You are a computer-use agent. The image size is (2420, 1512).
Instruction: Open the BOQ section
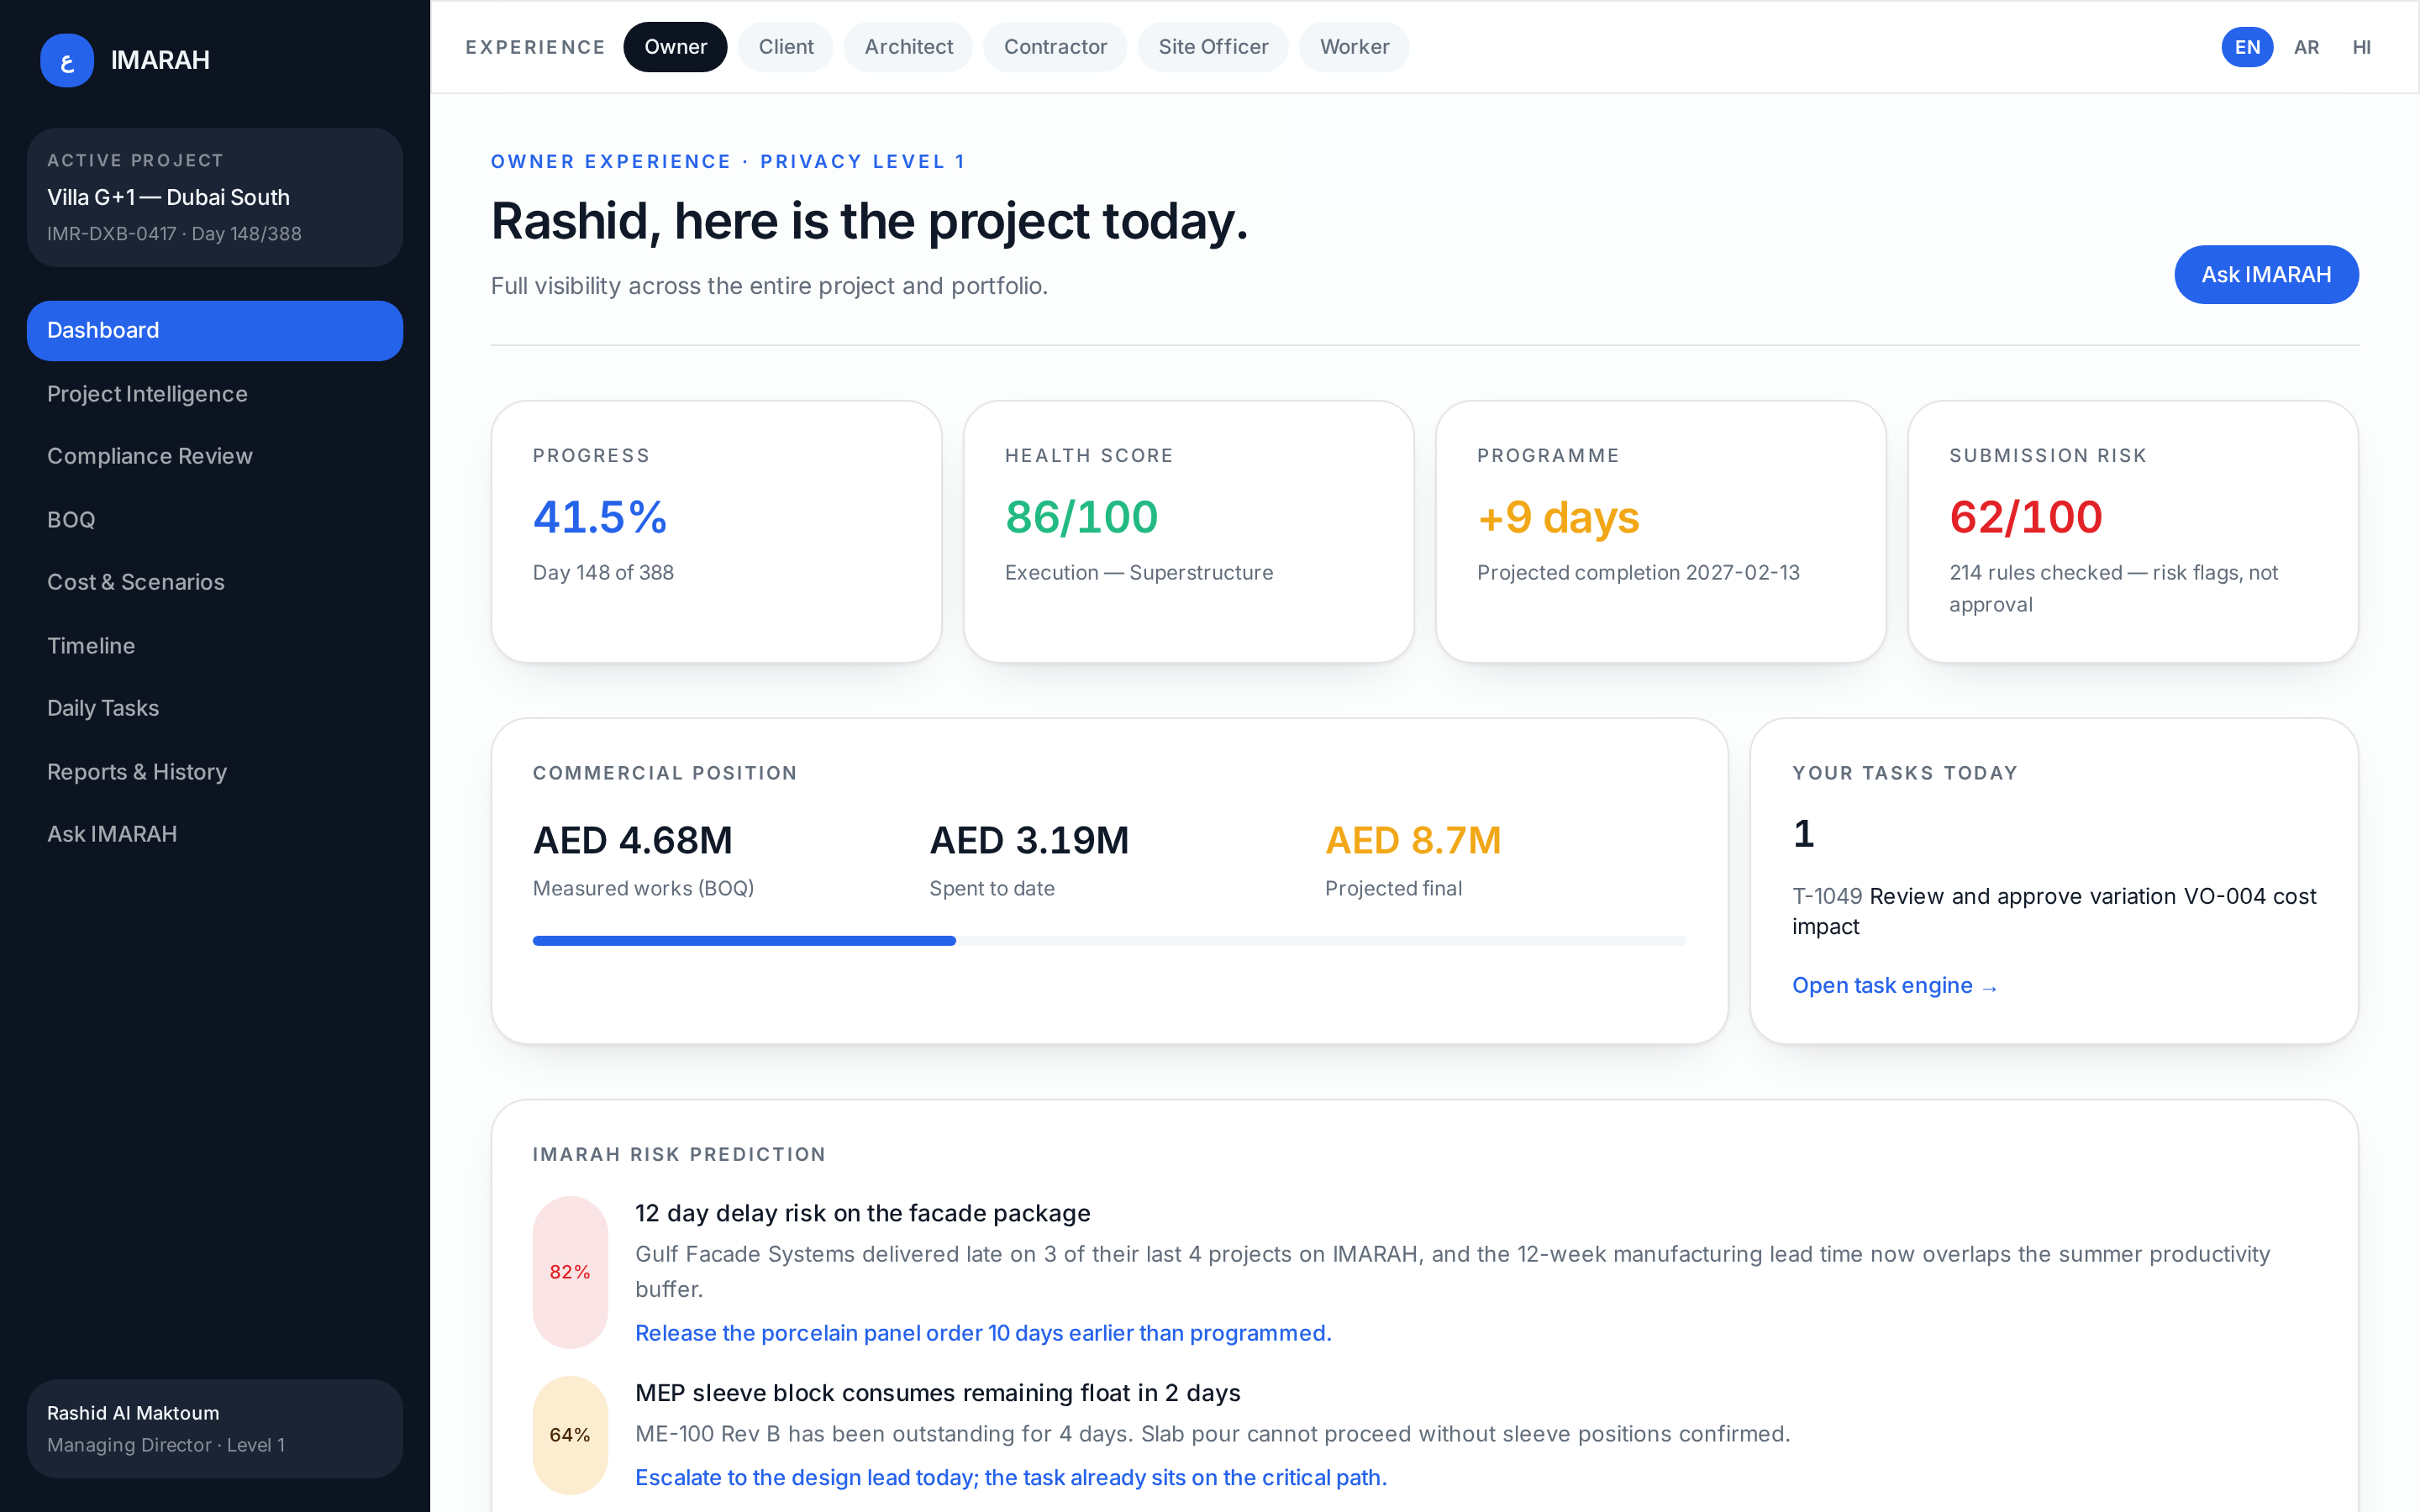pos(215,520)
